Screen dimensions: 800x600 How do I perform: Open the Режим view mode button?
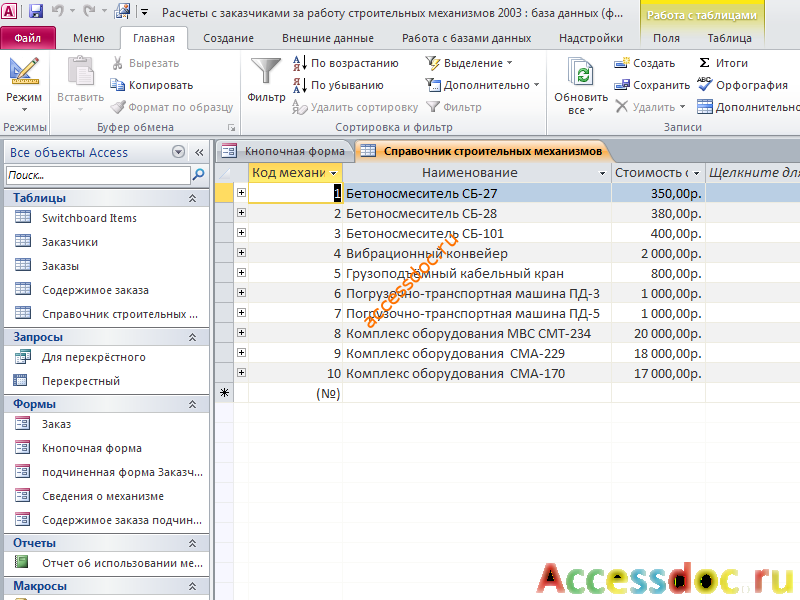(x=23, y=85)
